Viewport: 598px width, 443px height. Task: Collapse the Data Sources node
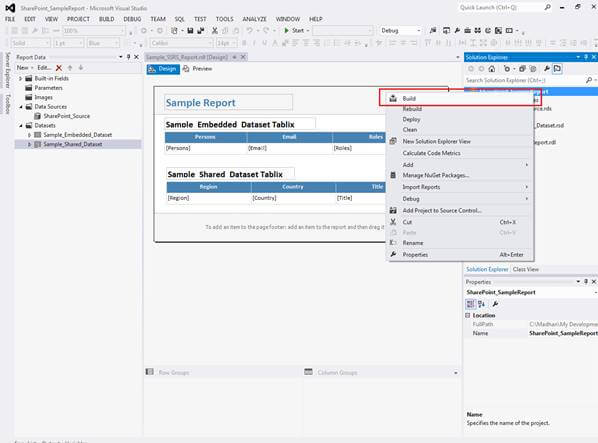21,107
